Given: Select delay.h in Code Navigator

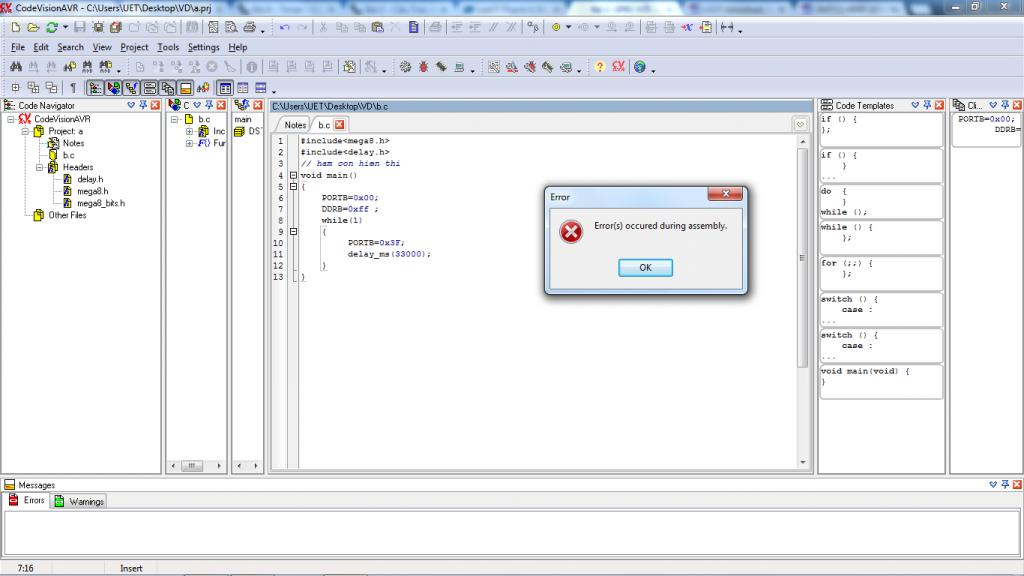Looking at the screenshot, I should (90, 179).
